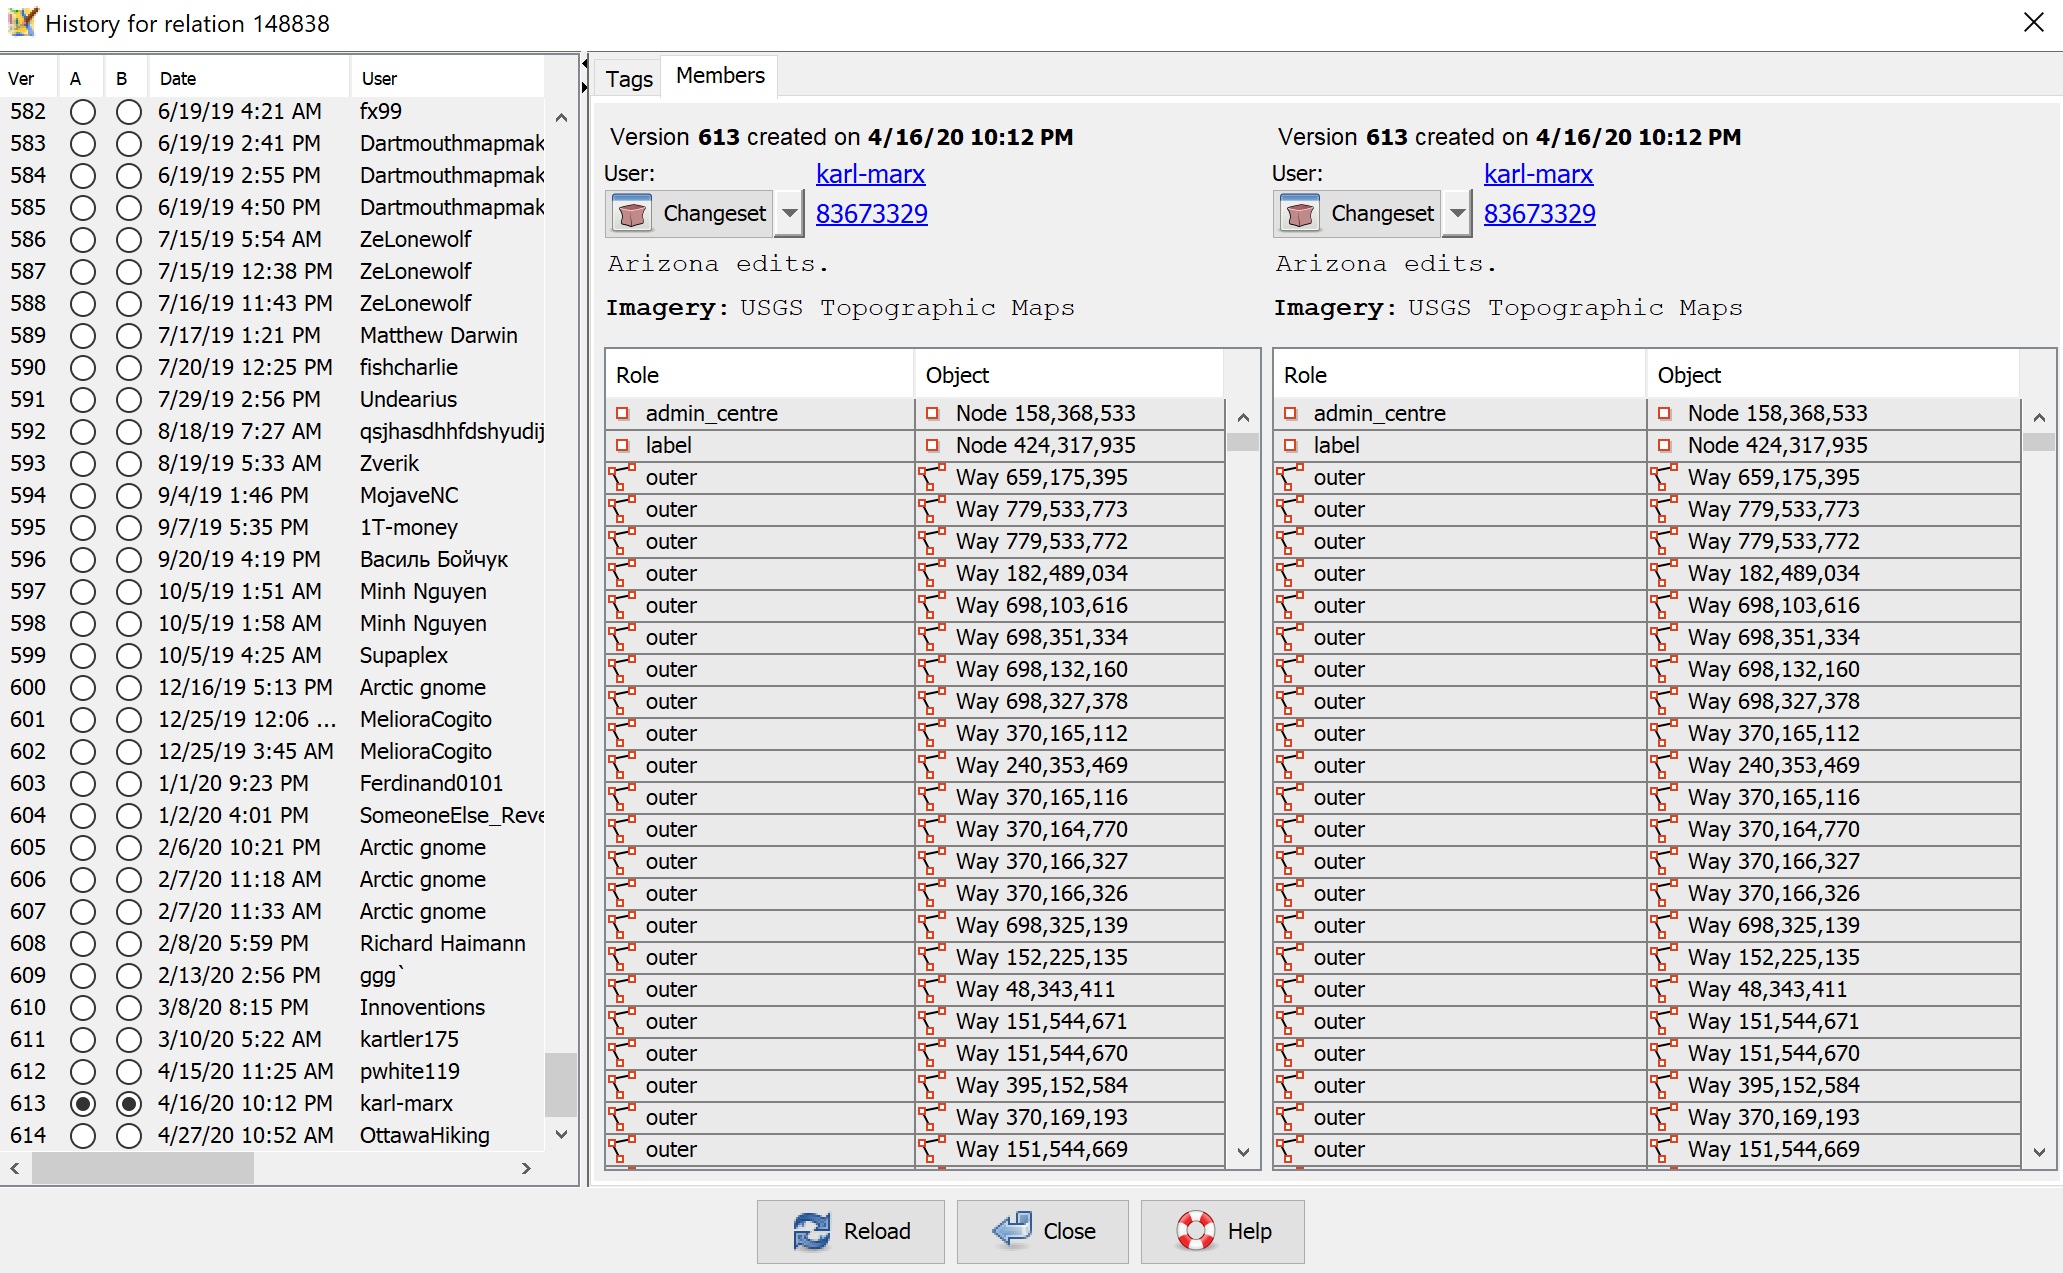Click the right Changeset box icon
Viewport: 2063px width, 1273px height.
pos(1300,214)
